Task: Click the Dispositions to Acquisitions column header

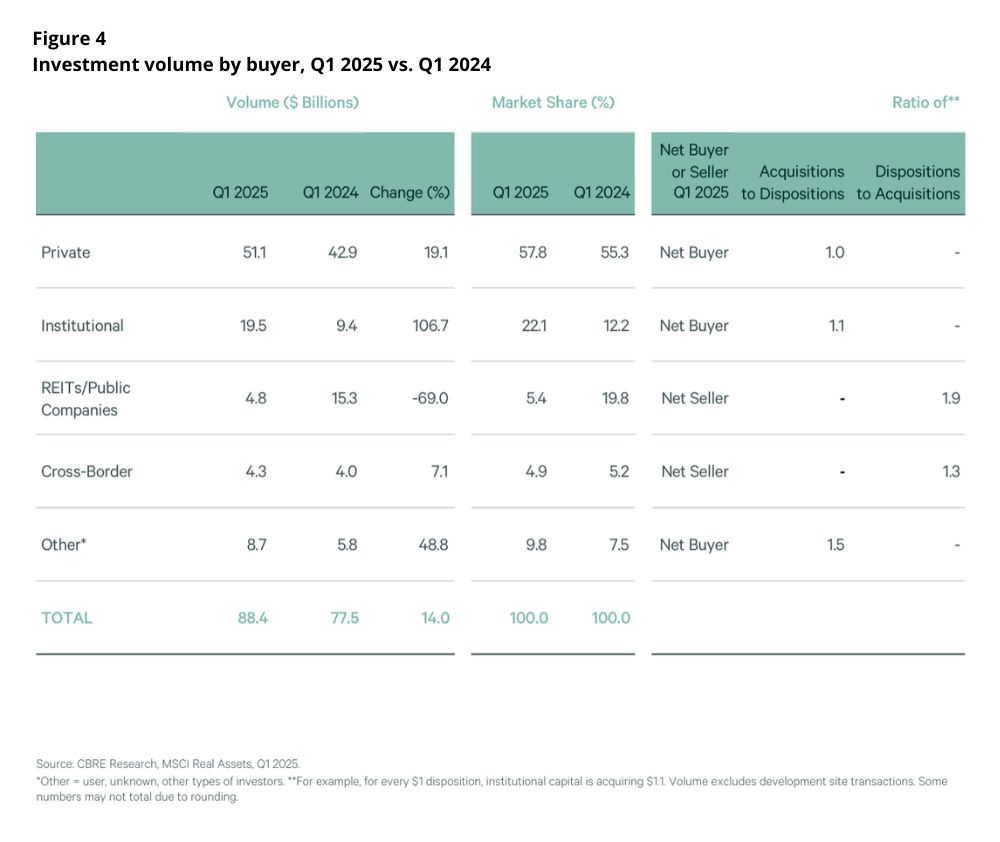Action: click(909, 183)
